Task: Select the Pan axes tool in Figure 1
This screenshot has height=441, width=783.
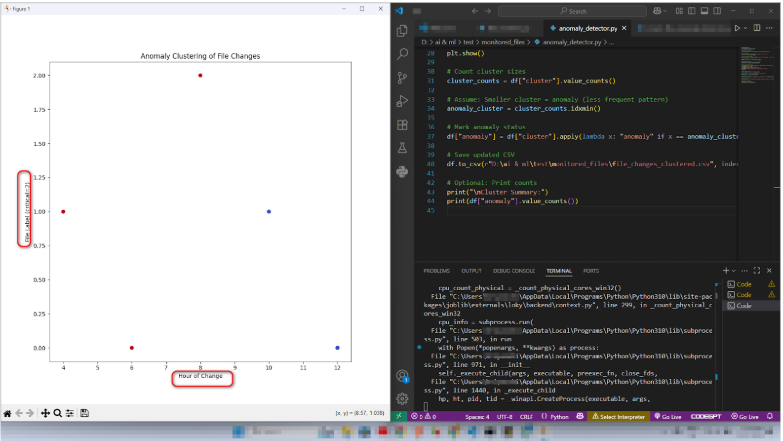Action: tap(45, 413)
